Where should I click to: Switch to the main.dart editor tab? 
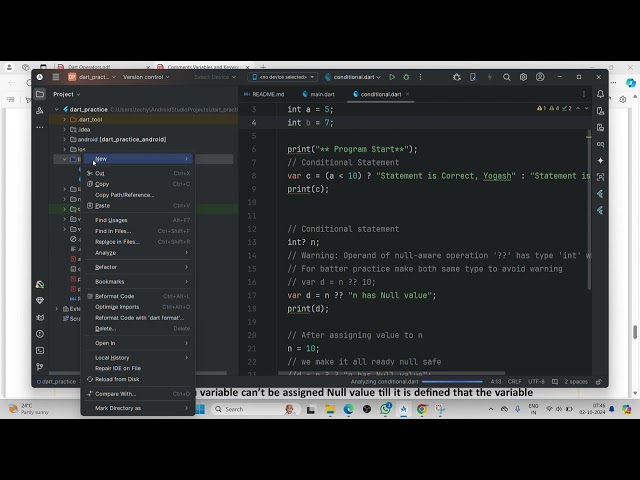(319, 94)
